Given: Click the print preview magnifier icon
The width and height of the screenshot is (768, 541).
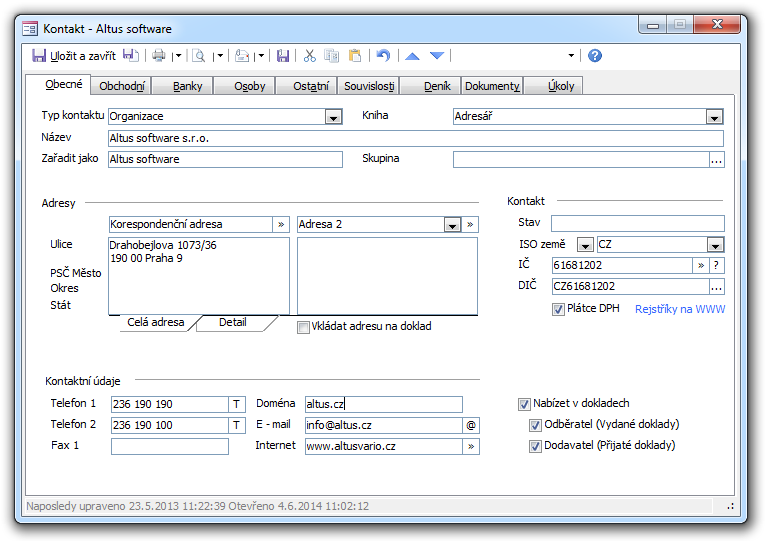Looking at the screenshot, I should point(199,56).
